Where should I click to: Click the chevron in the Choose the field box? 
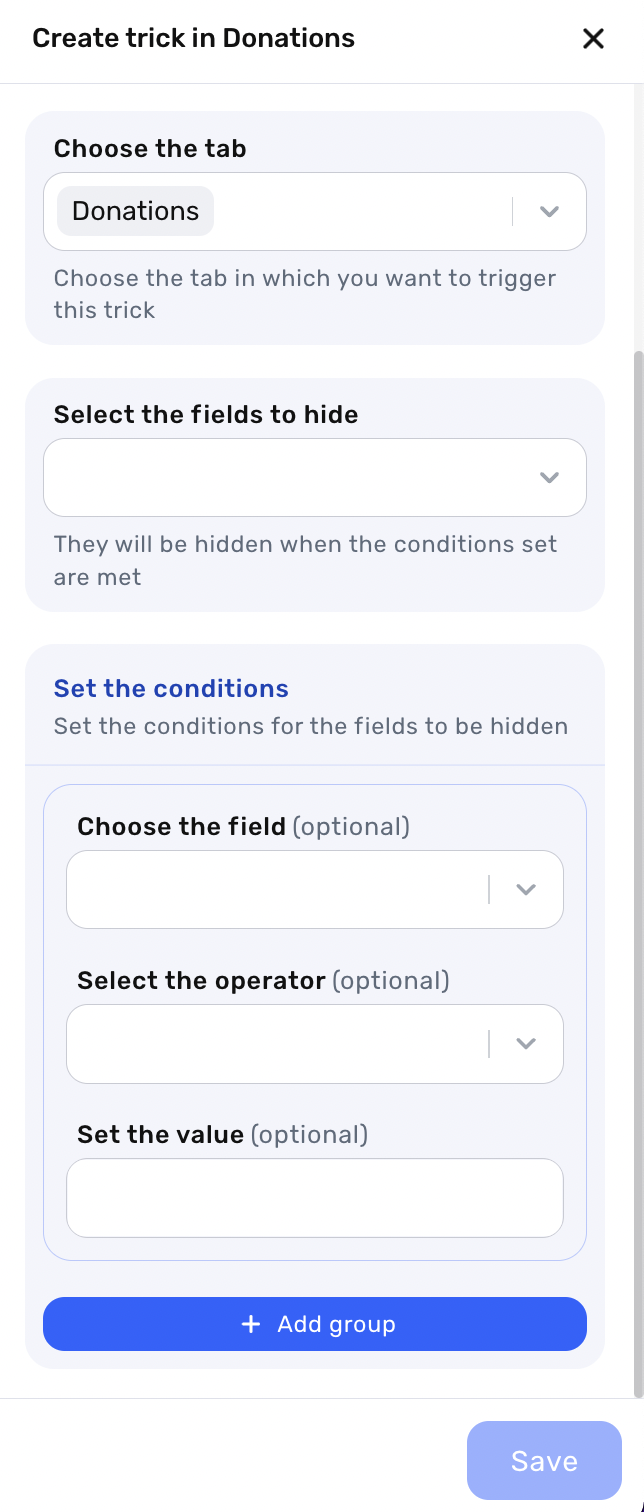pyautogui.click(x=526, y=890)
